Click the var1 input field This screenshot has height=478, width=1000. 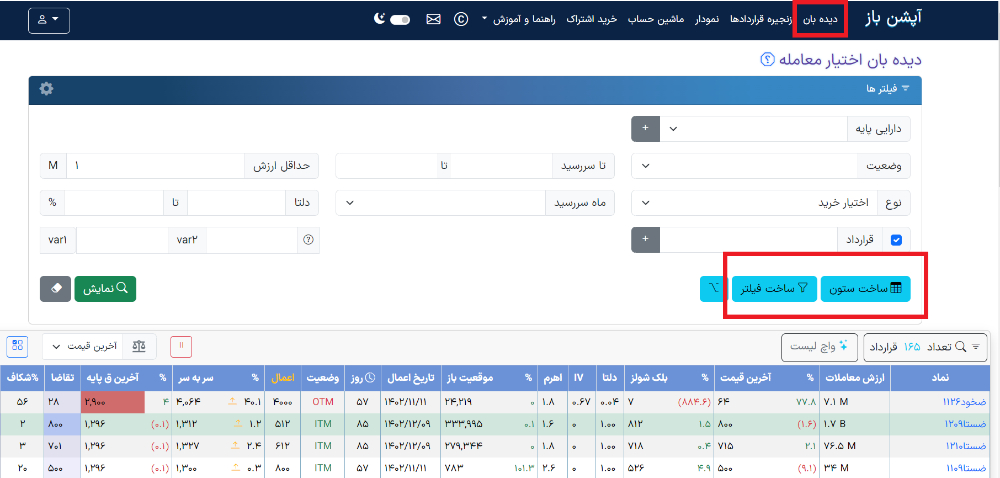[x=122, y=240]
